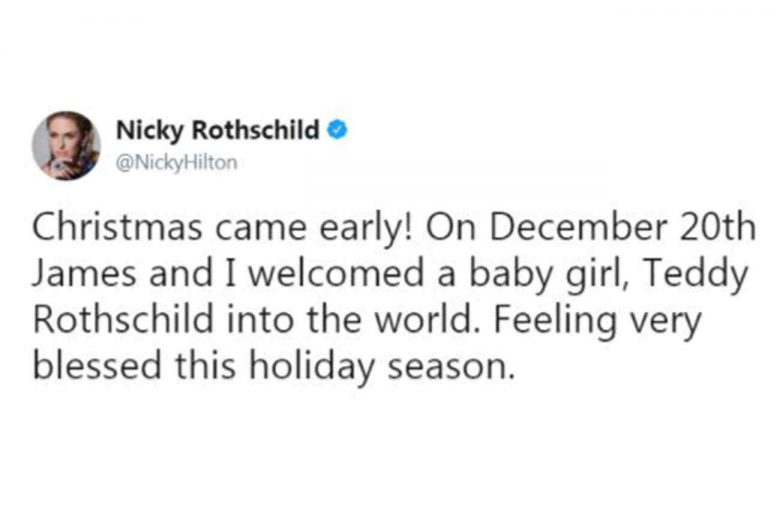
Task: Click the Nicky Rothschild display name
Action: pos(218,130)
